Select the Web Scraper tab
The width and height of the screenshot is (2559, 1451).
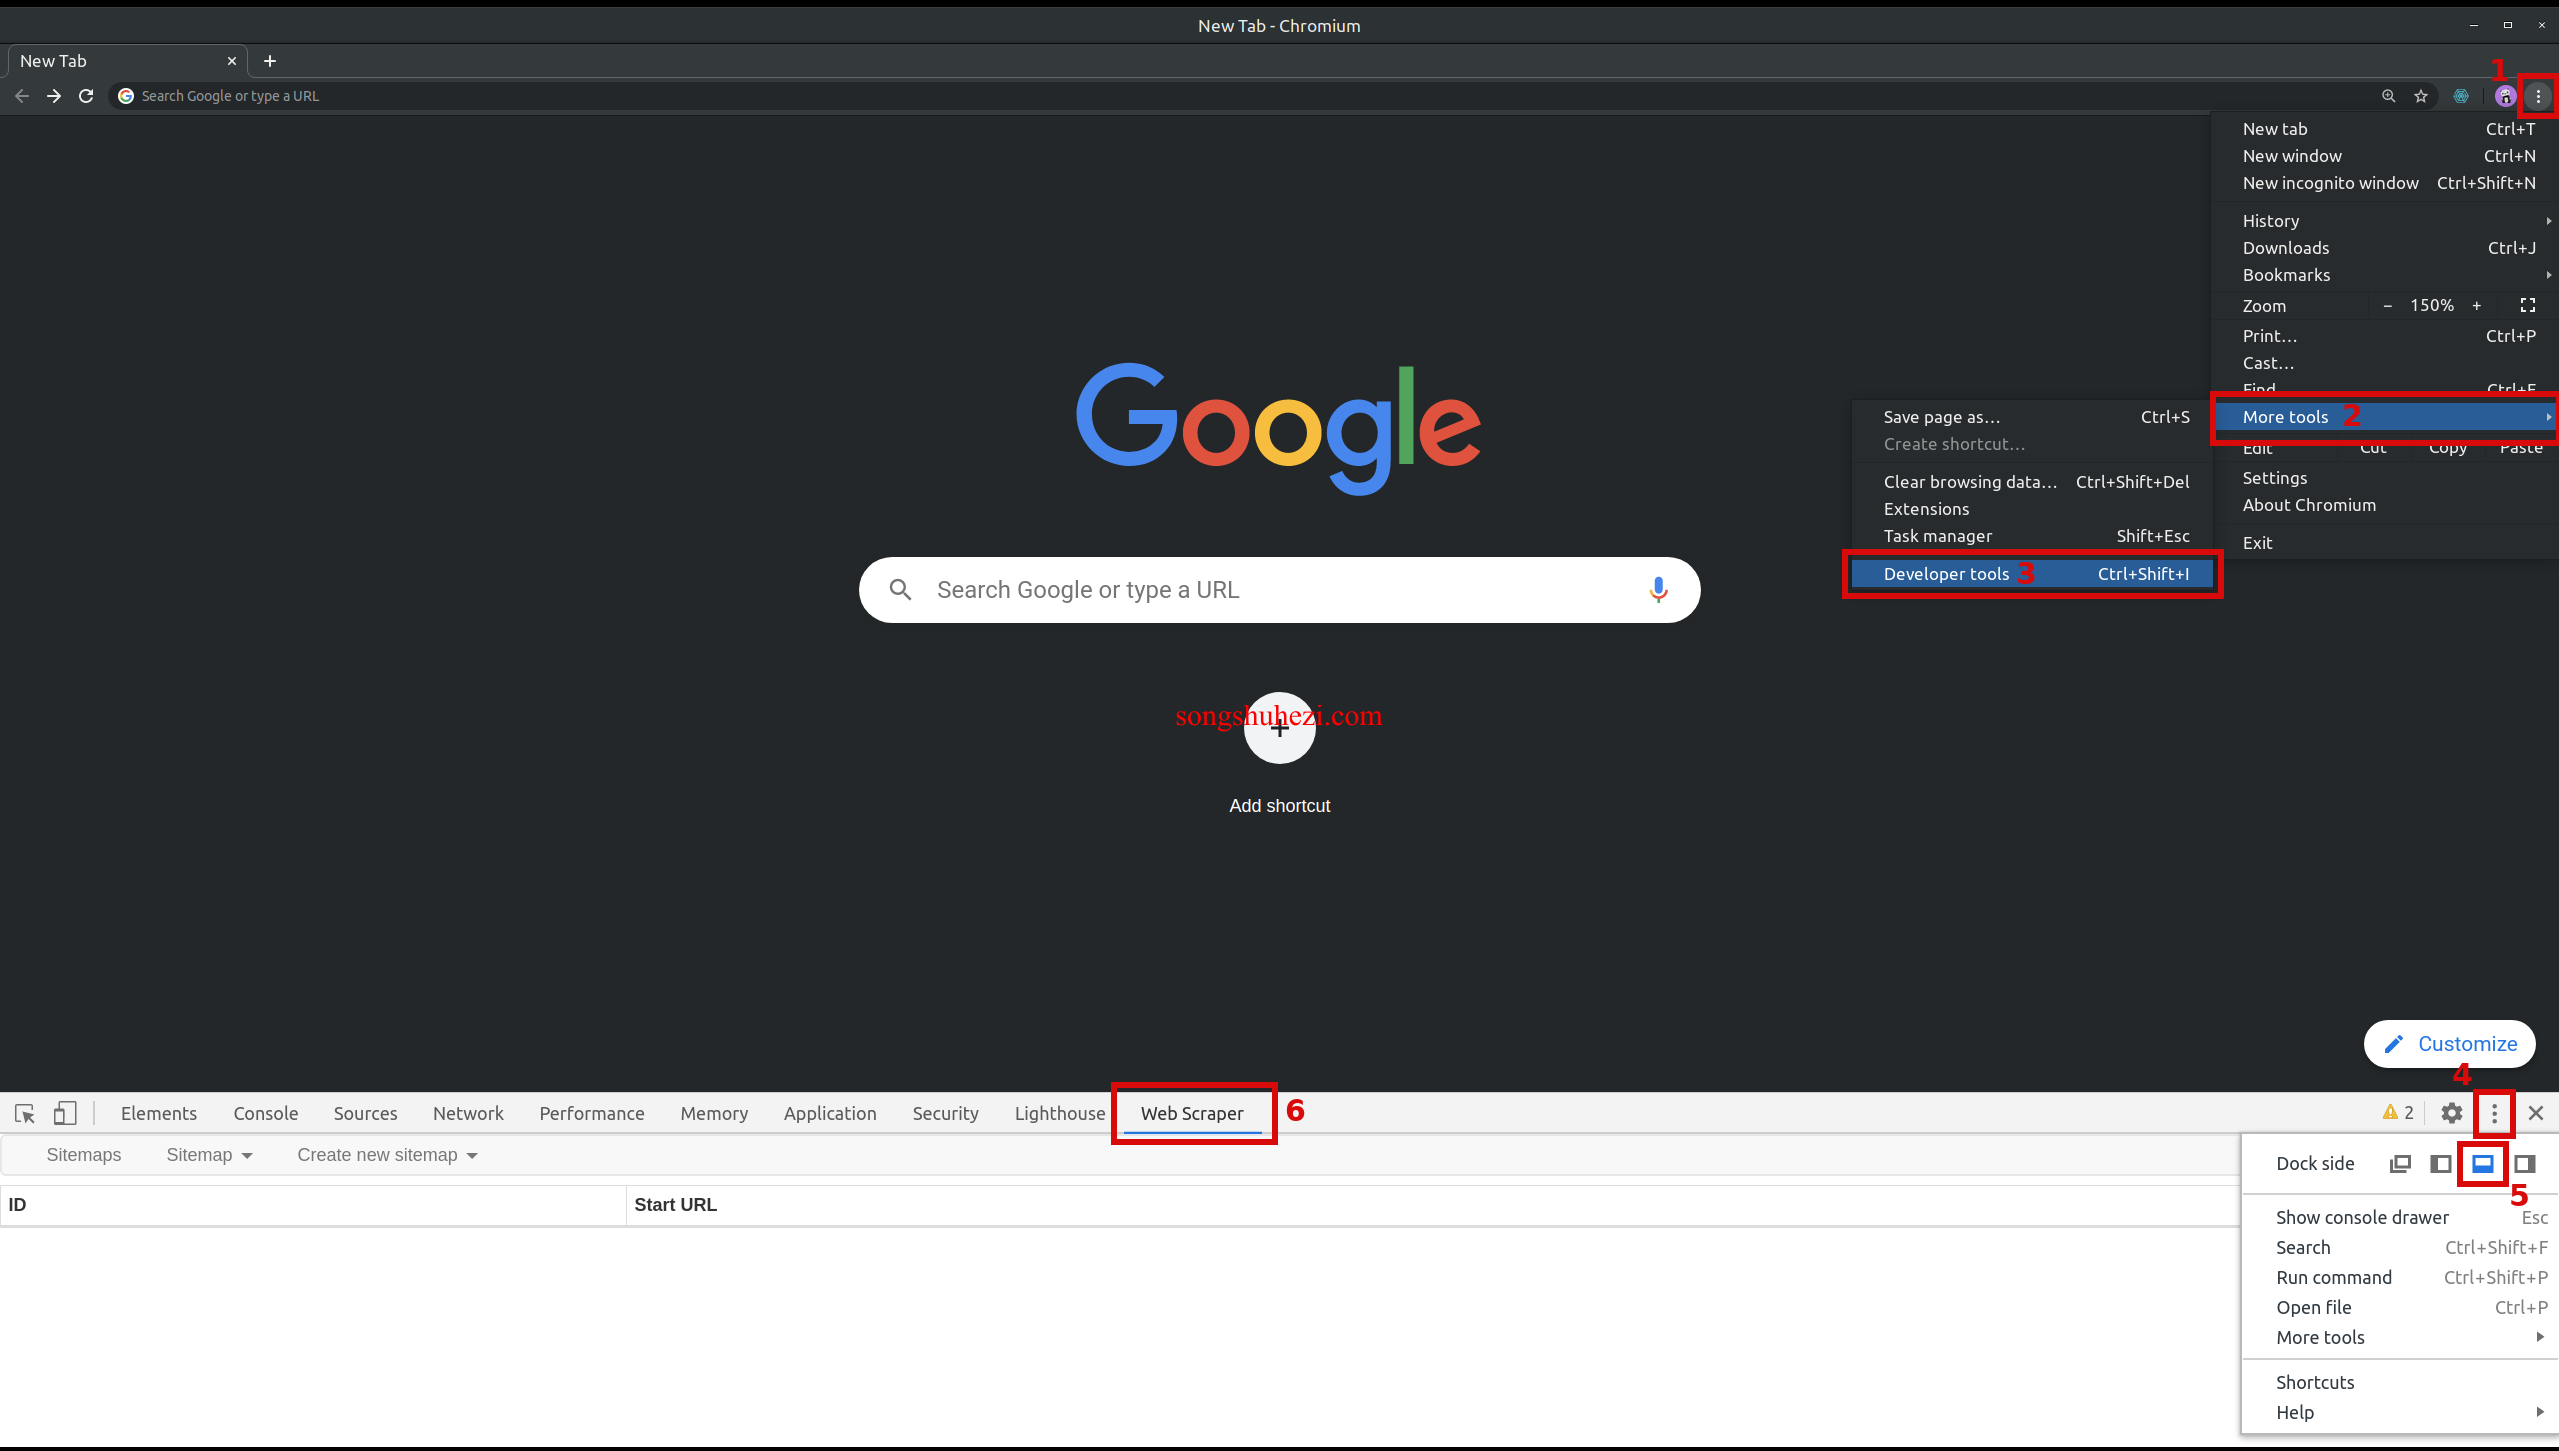click(x=1192, y=1112)
